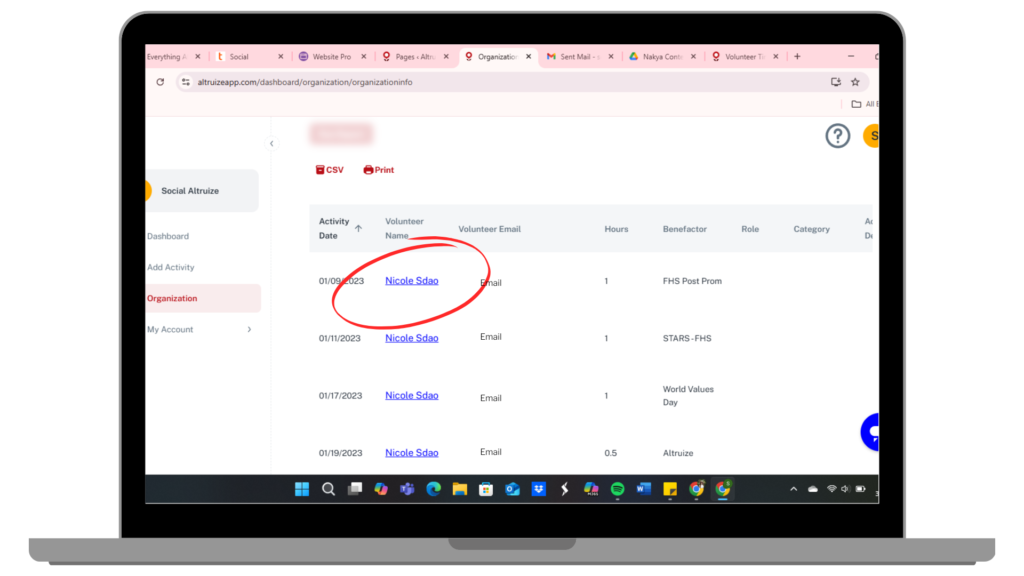Image resolution: width=1024 pixels, height=576 pixels.
Task: Click the Social Altruize organization card
Action: pyautogui.click(x=202, y=191)
